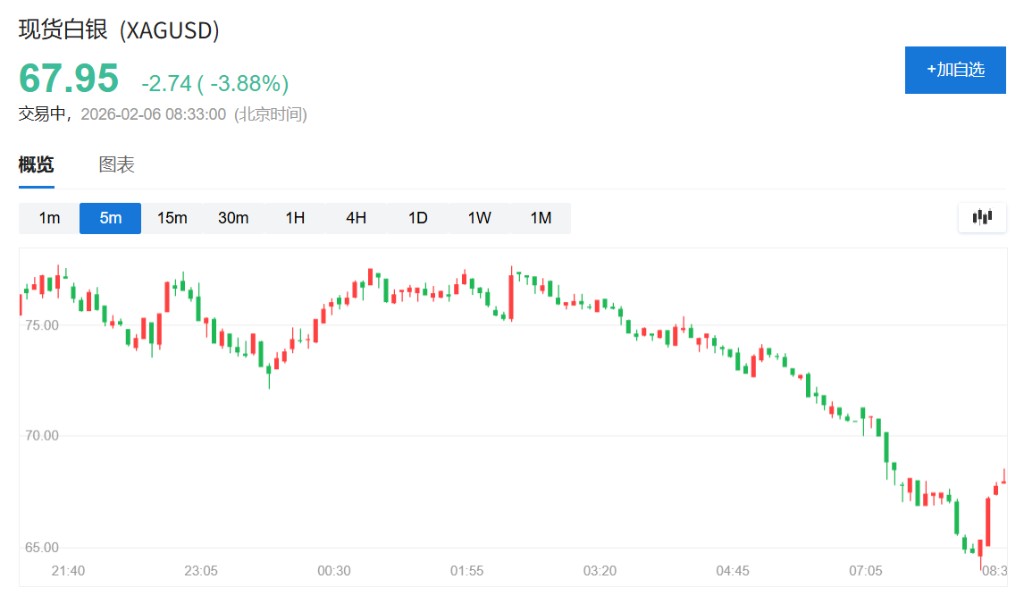This screenshot has width=1024, height=596.
Task: Open the 图表 tab
Action: tap(116, 165)
